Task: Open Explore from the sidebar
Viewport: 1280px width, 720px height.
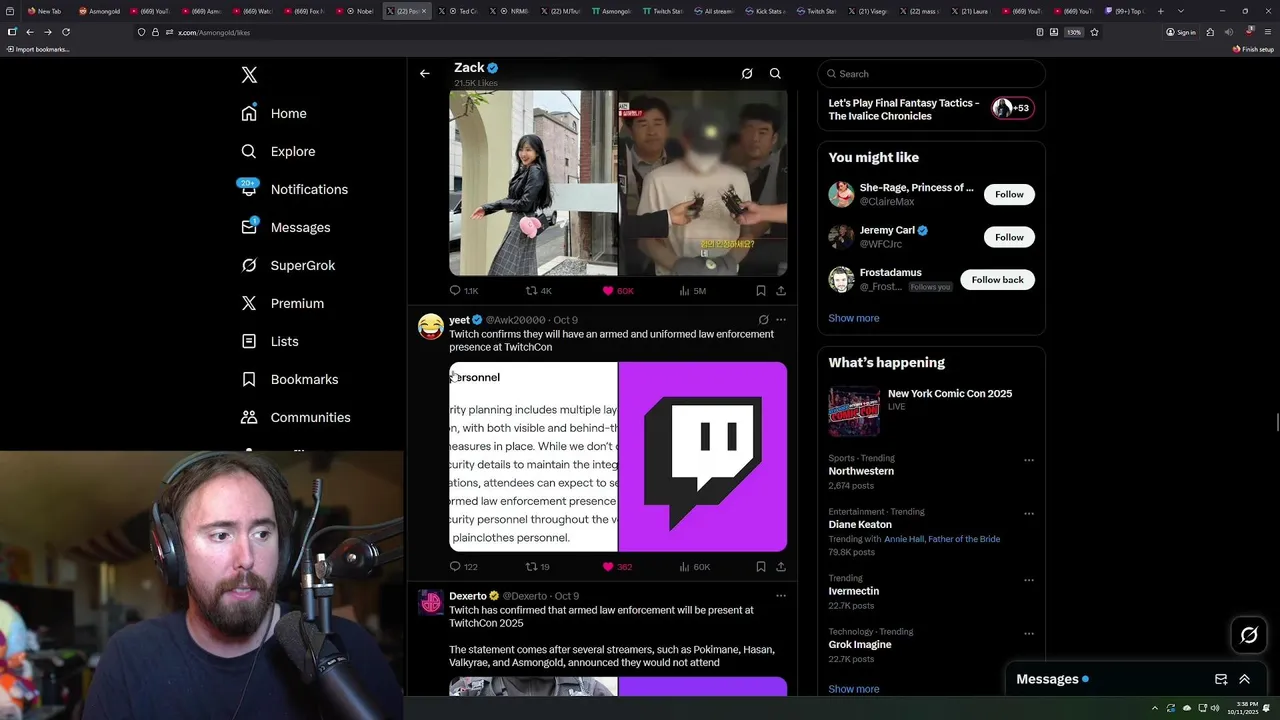Action: 278,151
